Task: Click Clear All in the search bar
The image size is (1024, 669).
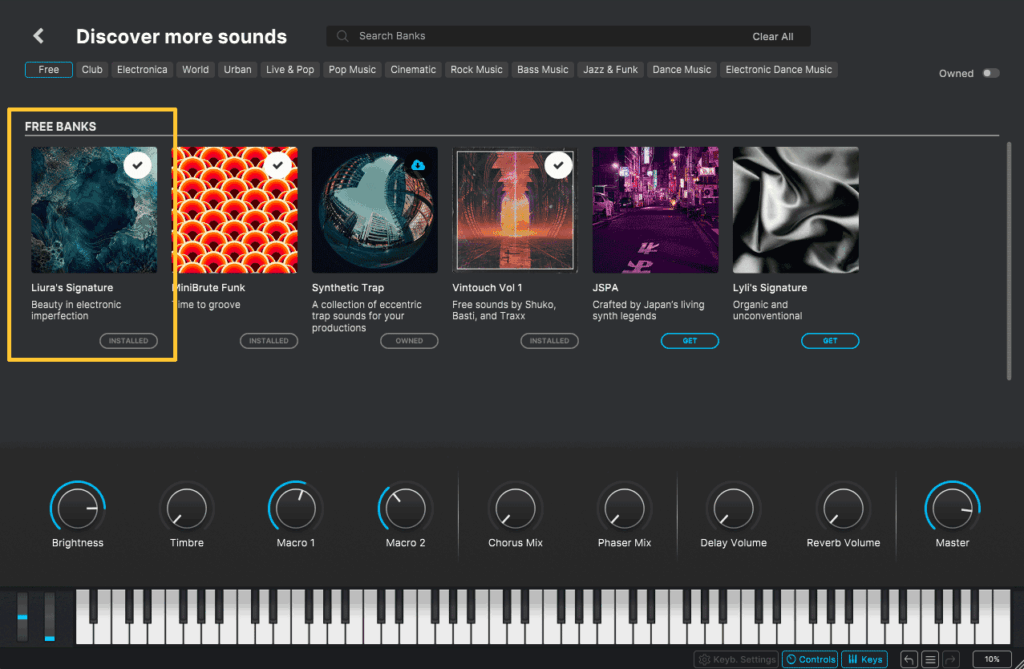Action: pyautogui.click(x=773, y=37)
